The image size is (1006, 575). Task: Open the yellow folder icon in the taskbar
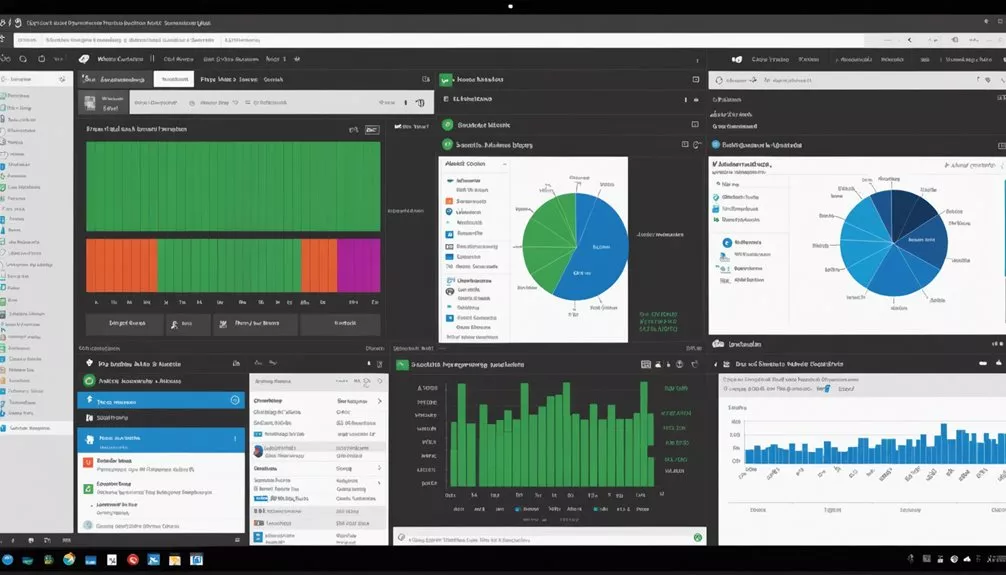pyautogui.click(x=174, y=560)
